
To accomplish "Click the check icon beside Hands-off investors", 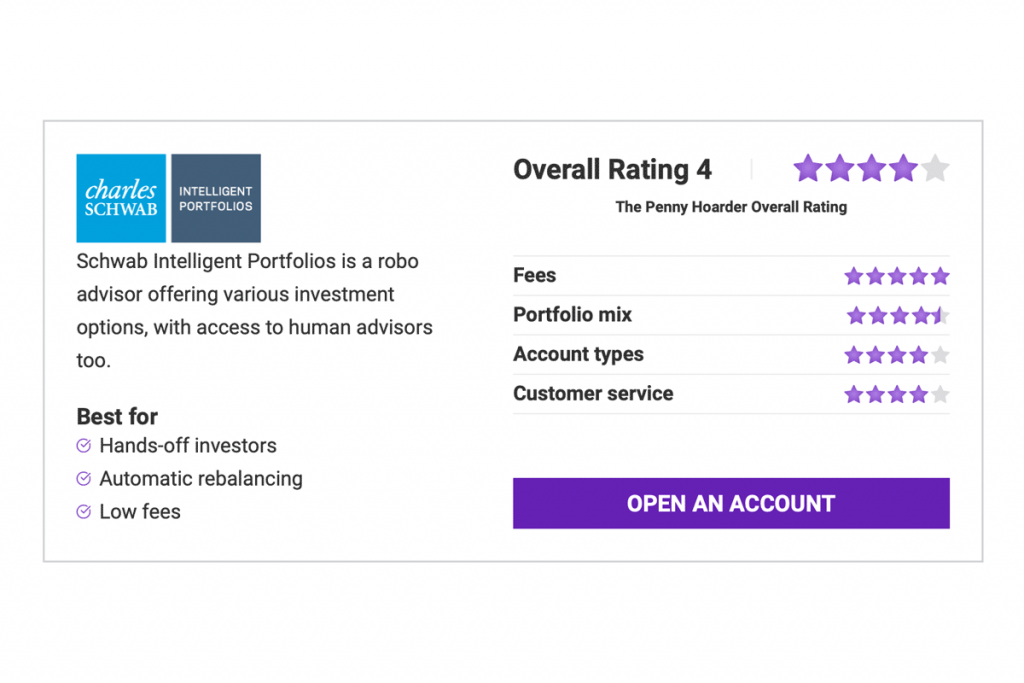I will click(x=84, y=446).
